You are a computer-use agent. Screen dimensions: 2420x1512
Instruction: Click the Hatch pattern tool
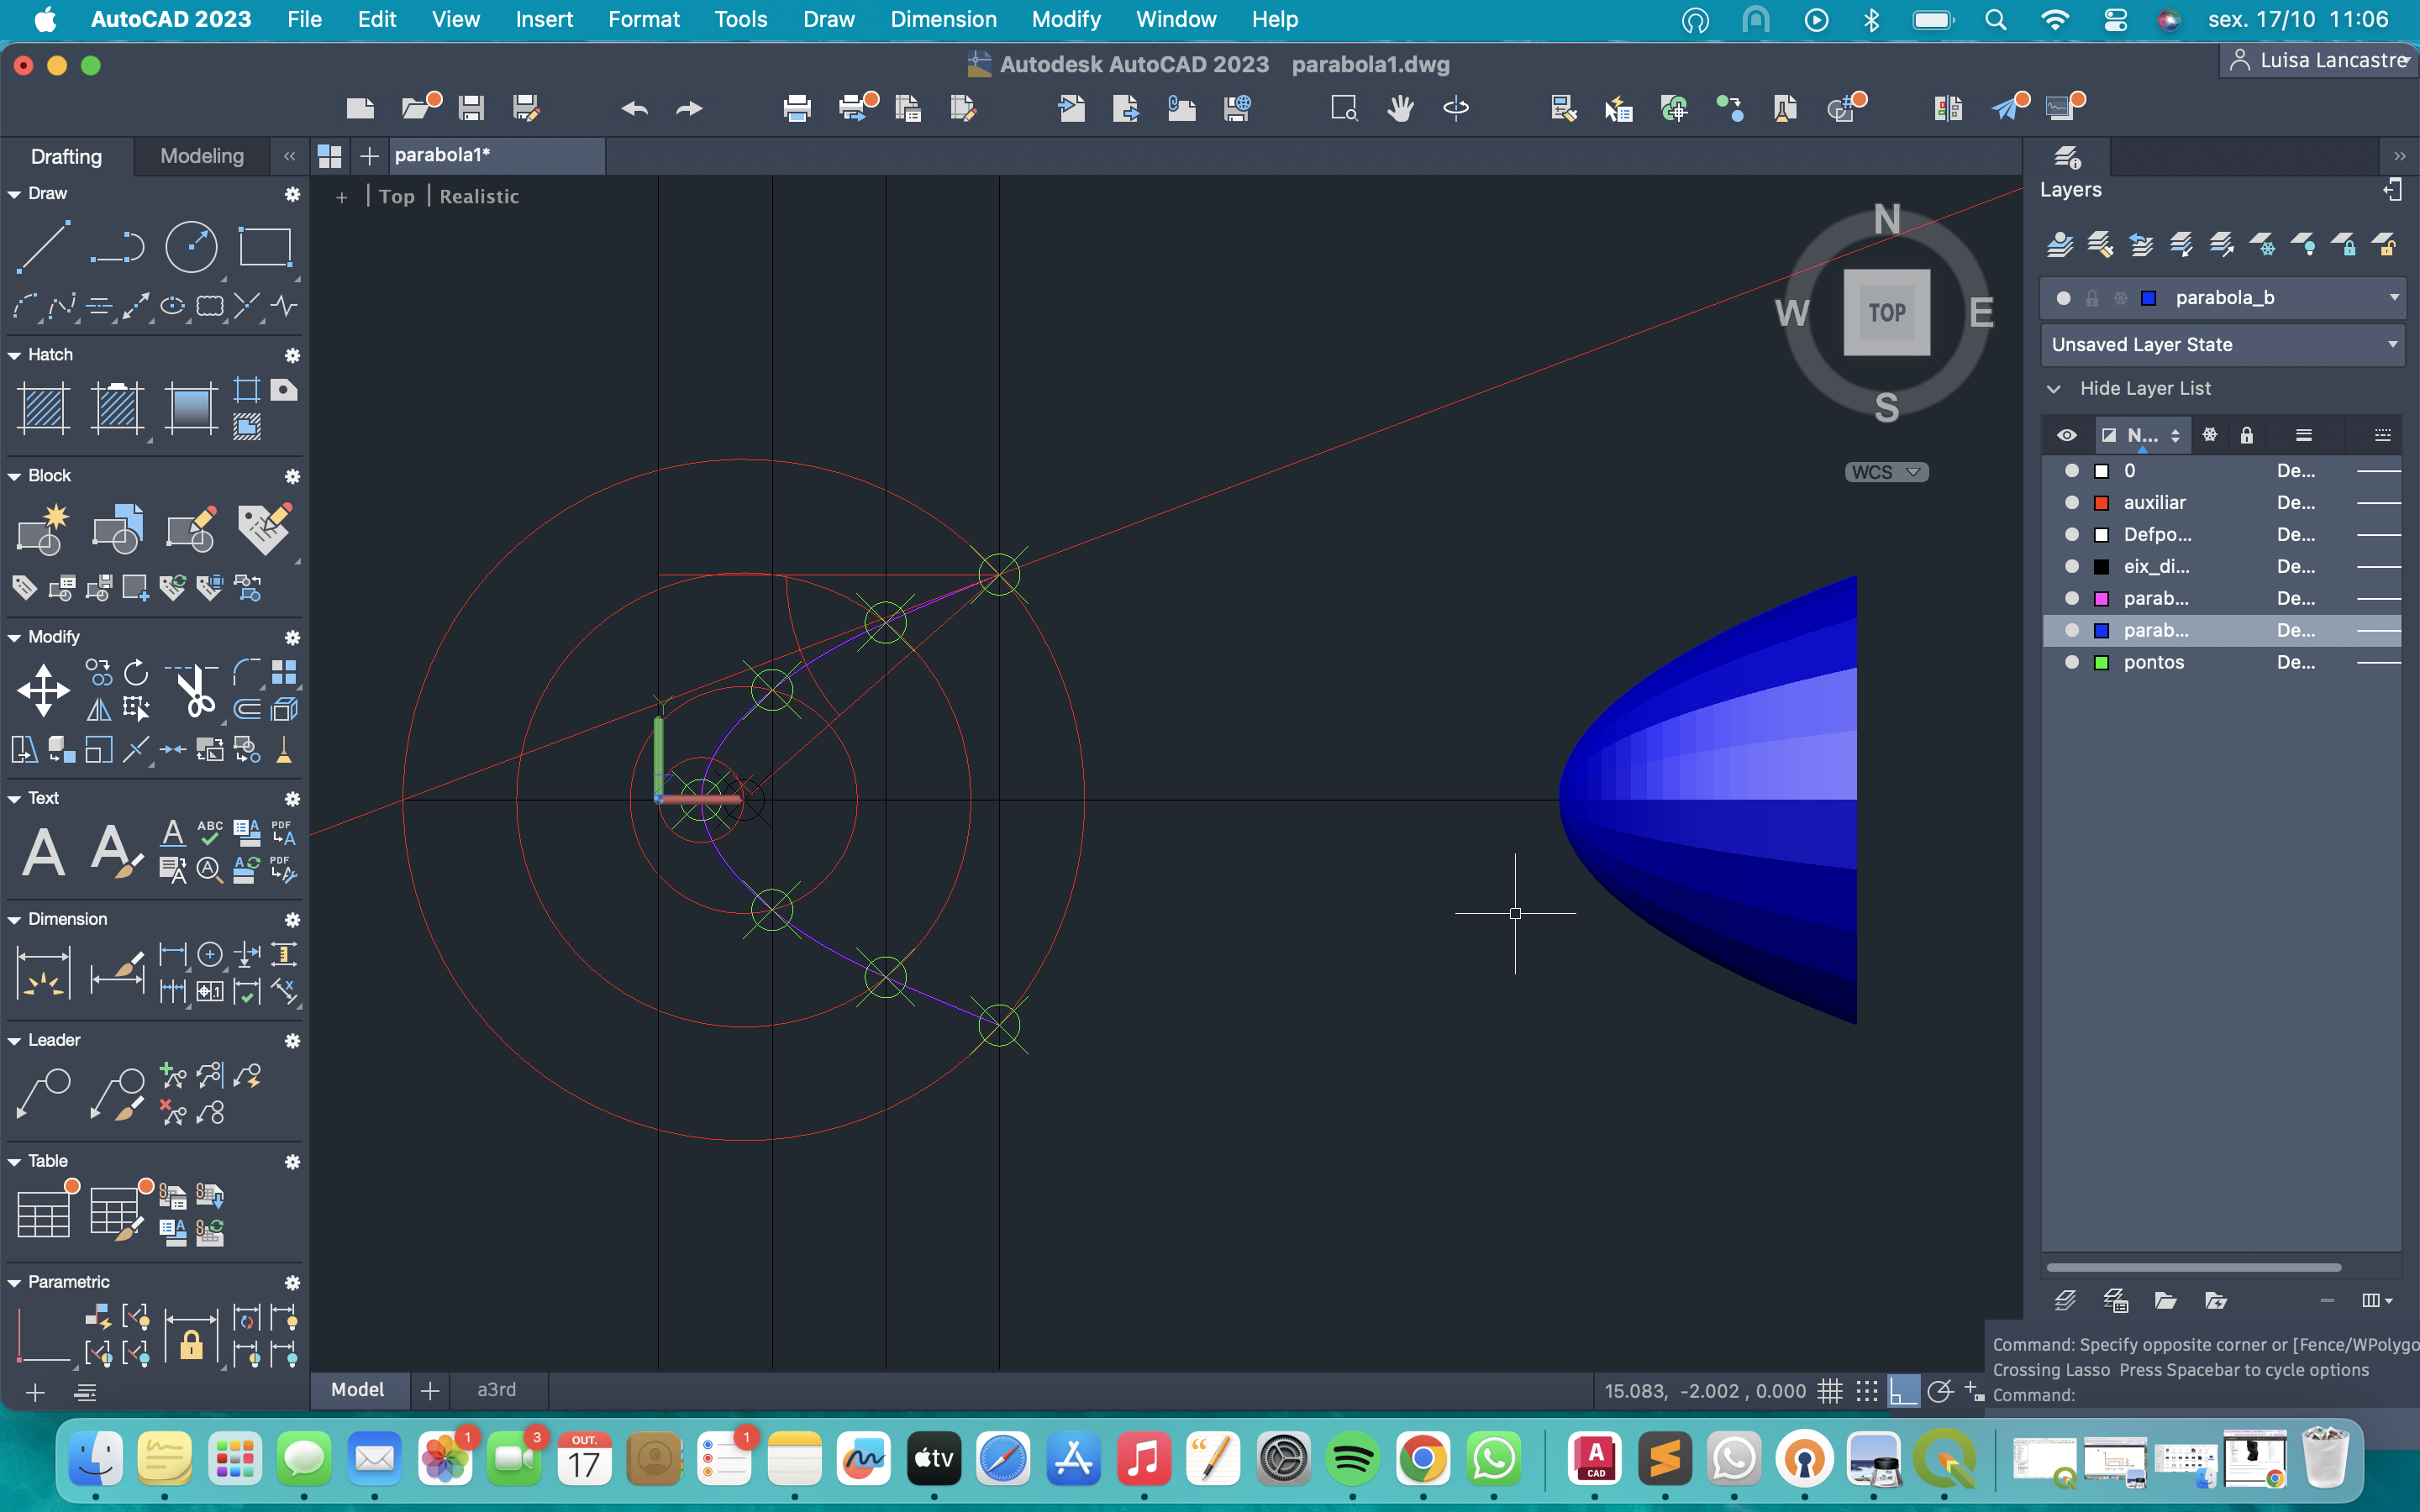point(43,408)
